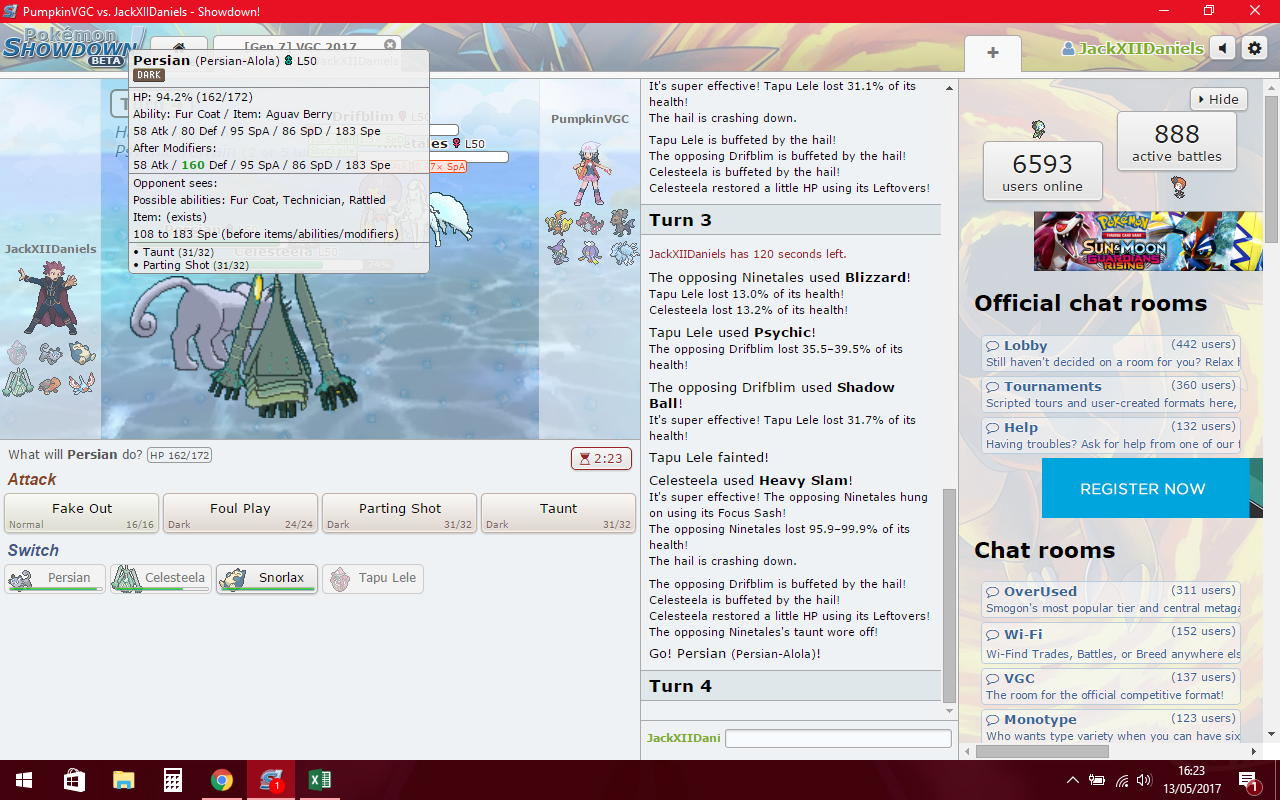Click the Persian switch button
The height and width of the screenshot is (800, 1280).
(54, 578)
